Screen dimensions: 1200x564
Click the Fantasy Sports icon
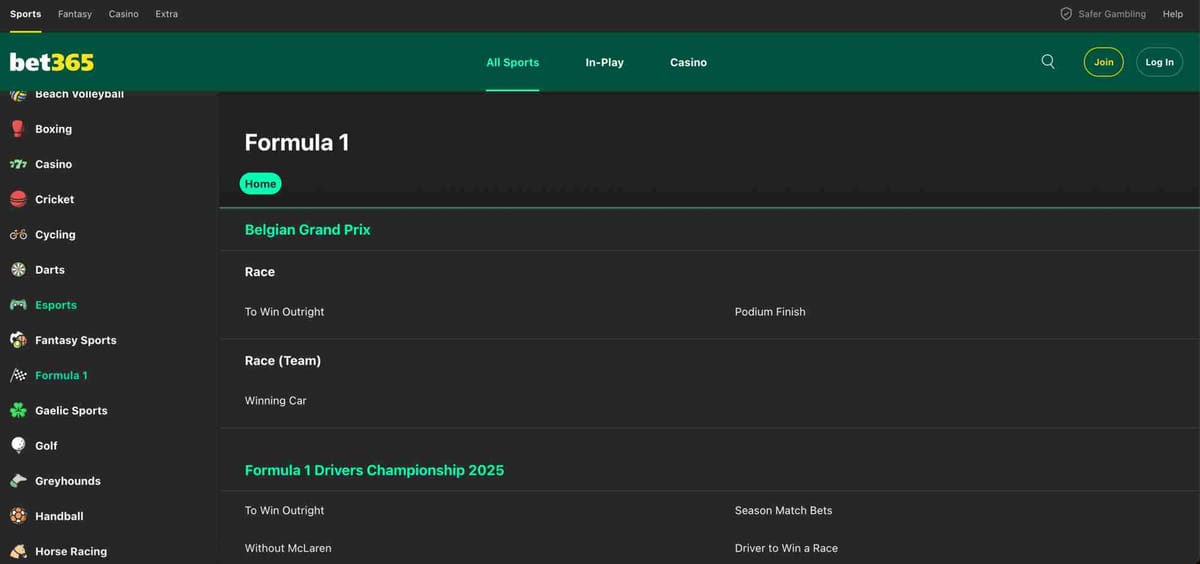click(x=18, y=340)
